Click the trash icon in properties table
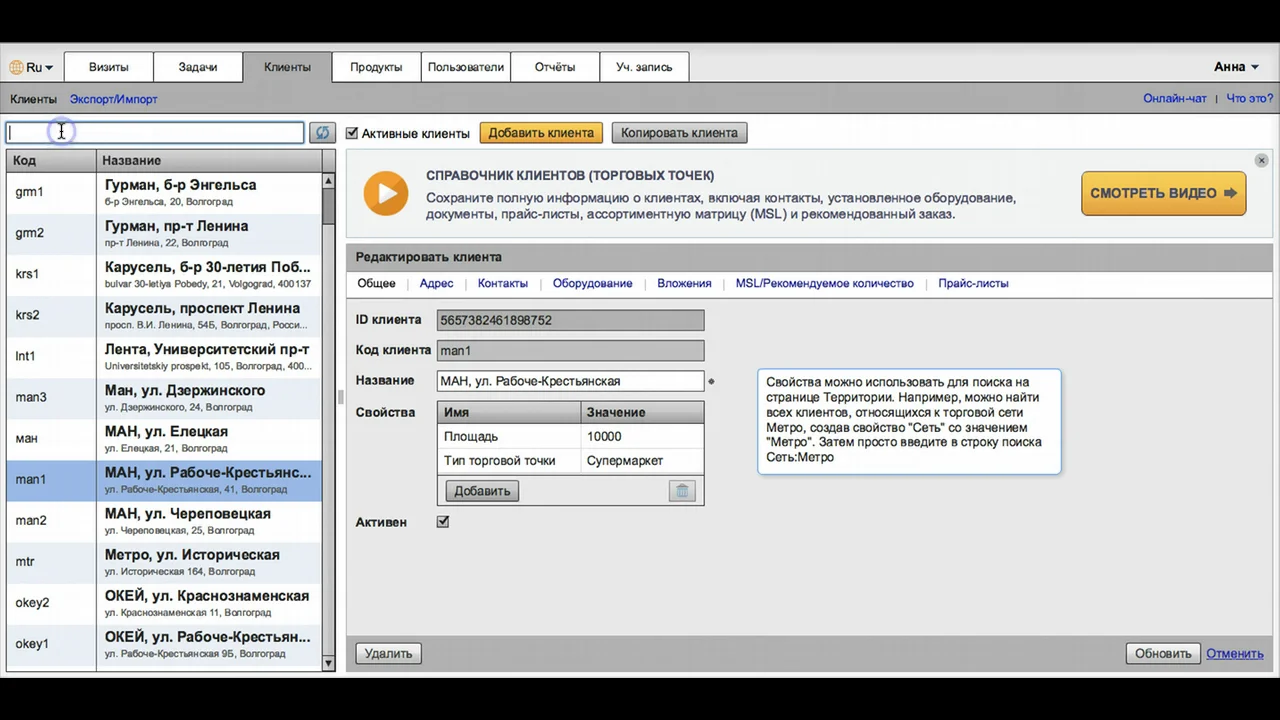The width and height of the screenshot is (1280, 720). click(x=682, y=491)
